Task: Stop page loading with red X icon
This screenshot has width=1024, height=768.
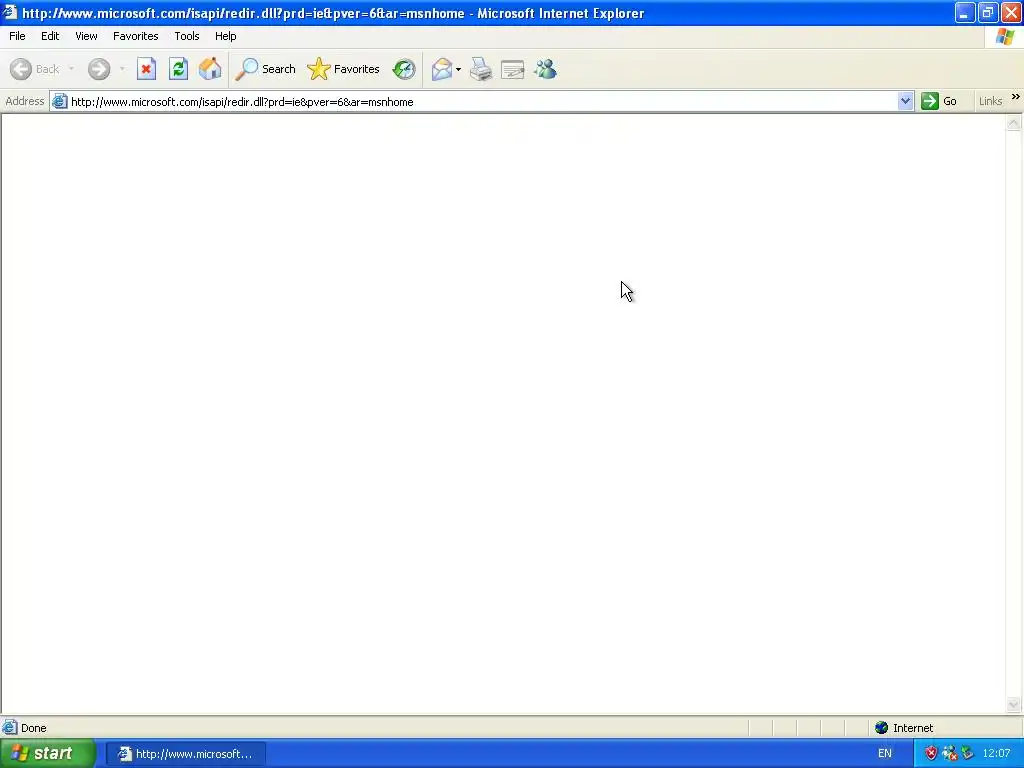Action: click(146, 69)
